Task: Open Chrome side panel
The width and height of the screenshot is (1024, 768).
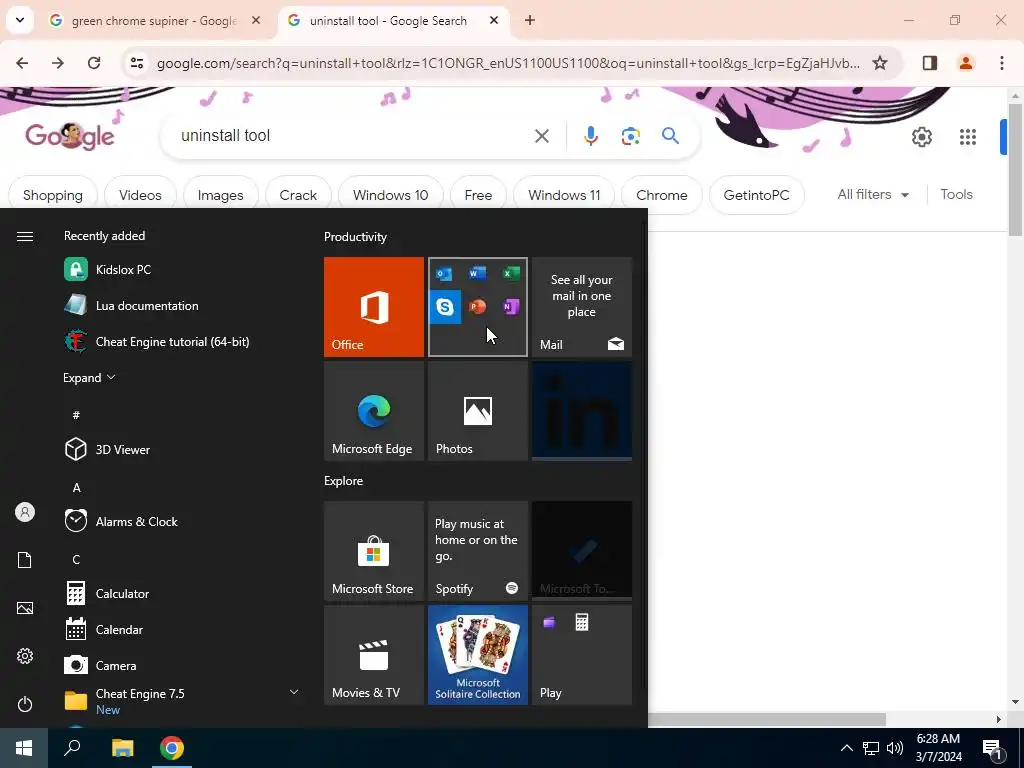Action: (x=929, y=63)
